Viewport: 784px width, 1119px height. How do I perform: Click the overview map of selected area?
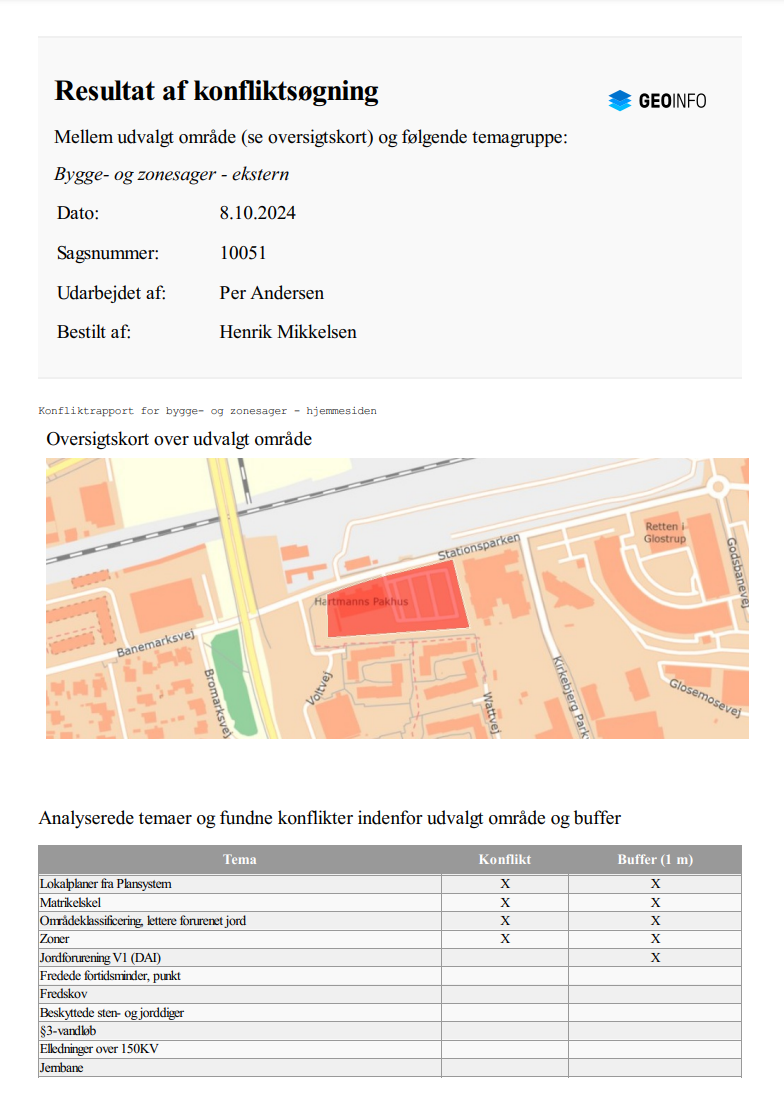(397, 598)
